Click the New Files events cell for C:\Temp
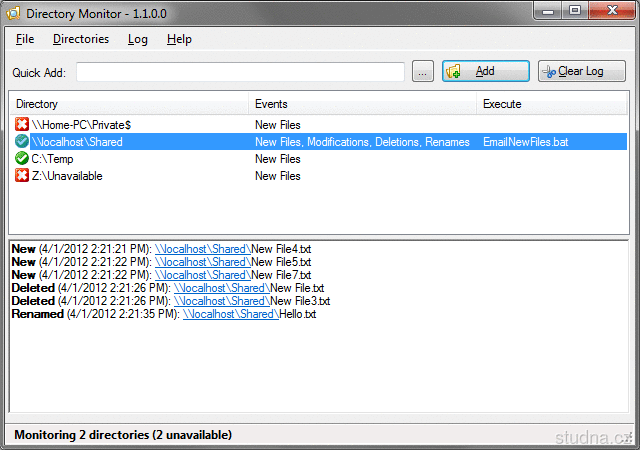Viewport: 640px width, 450px height. coord(278,159)
